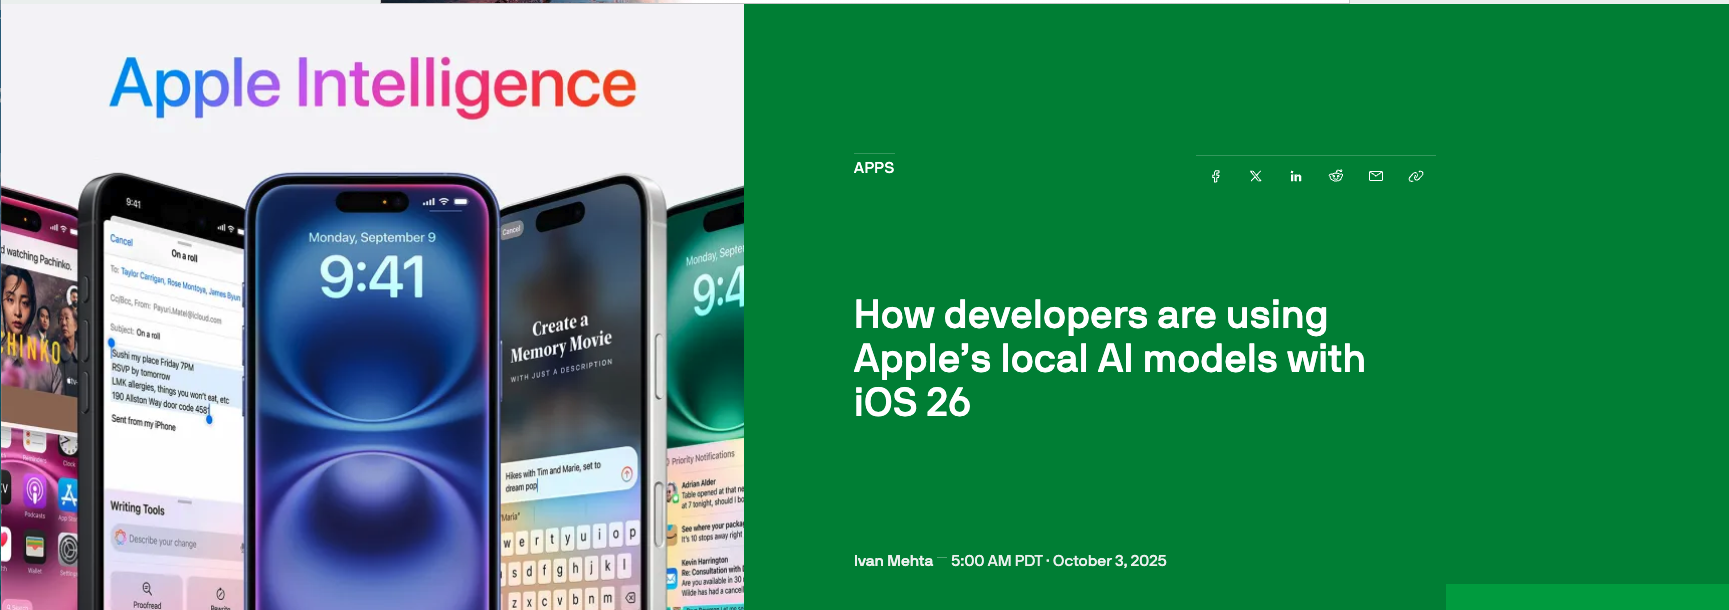Click the Podcasts app icon in image
1729x610 pixels.
click(x=35, y=492)
